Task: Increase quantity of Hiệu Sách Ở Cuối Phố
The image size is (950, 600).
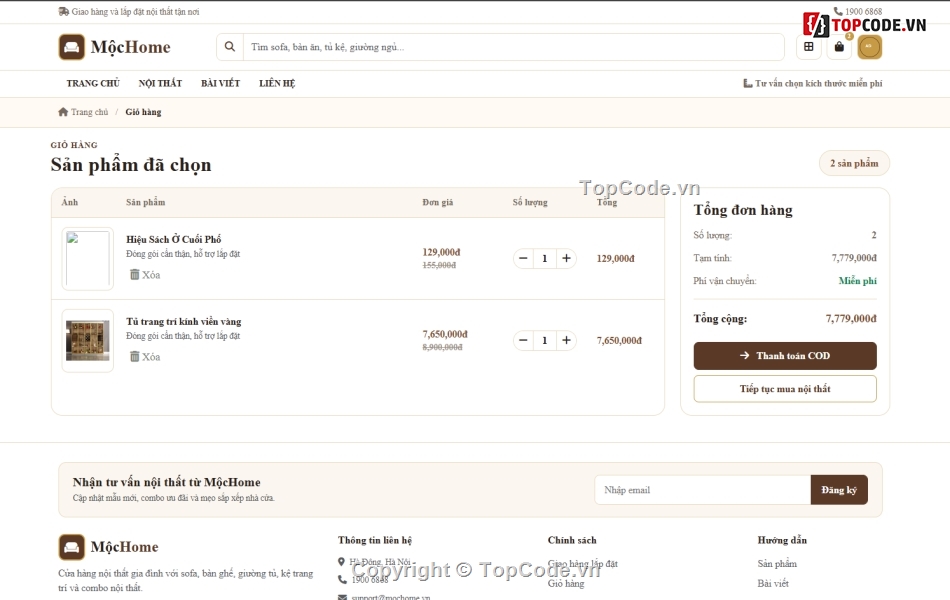Action: coord(566,258)
